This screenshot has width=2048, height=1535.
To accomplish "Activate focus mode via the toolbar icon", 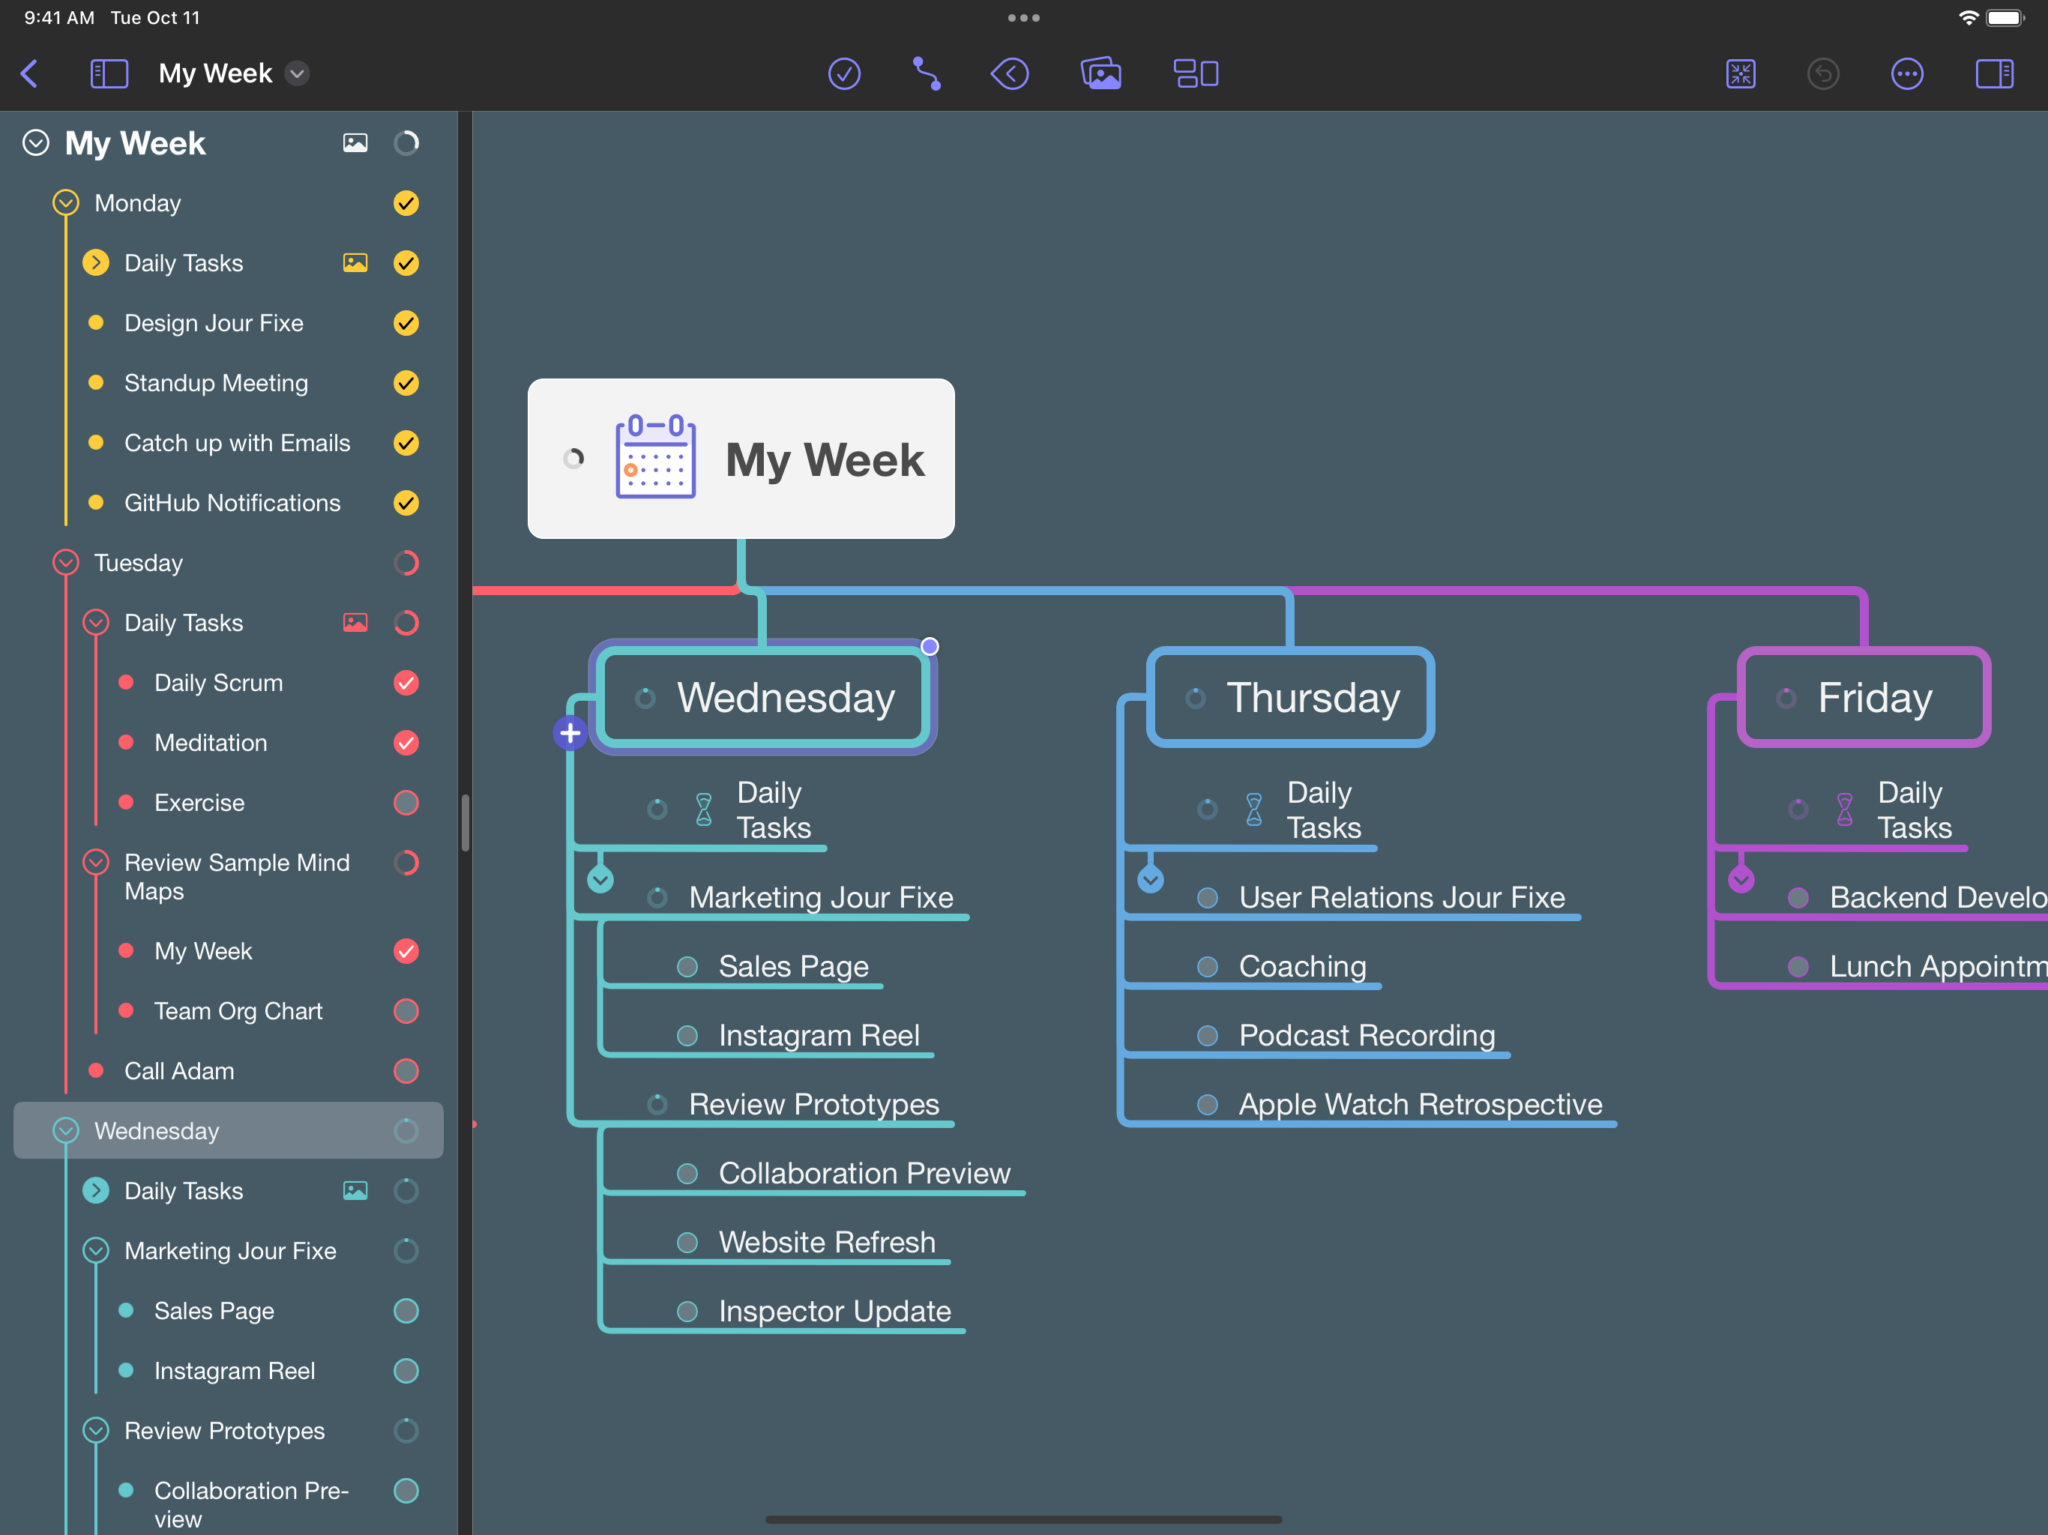I will tap(1740, 73).
